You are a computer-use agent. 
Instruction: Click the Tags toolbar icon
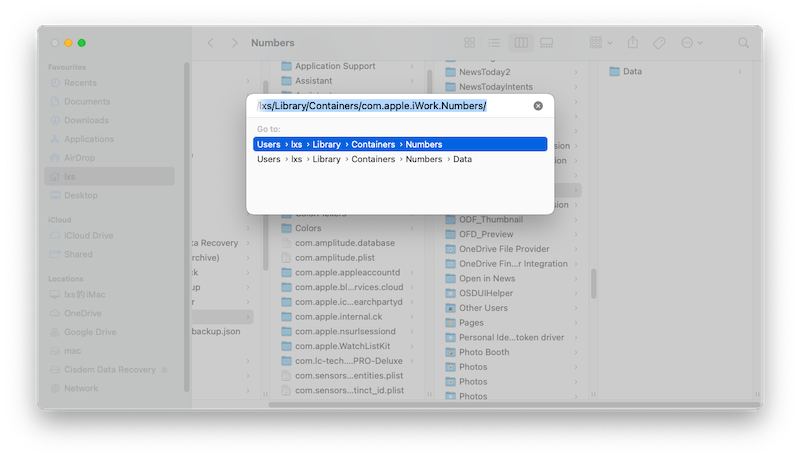(x=659, y=43)
